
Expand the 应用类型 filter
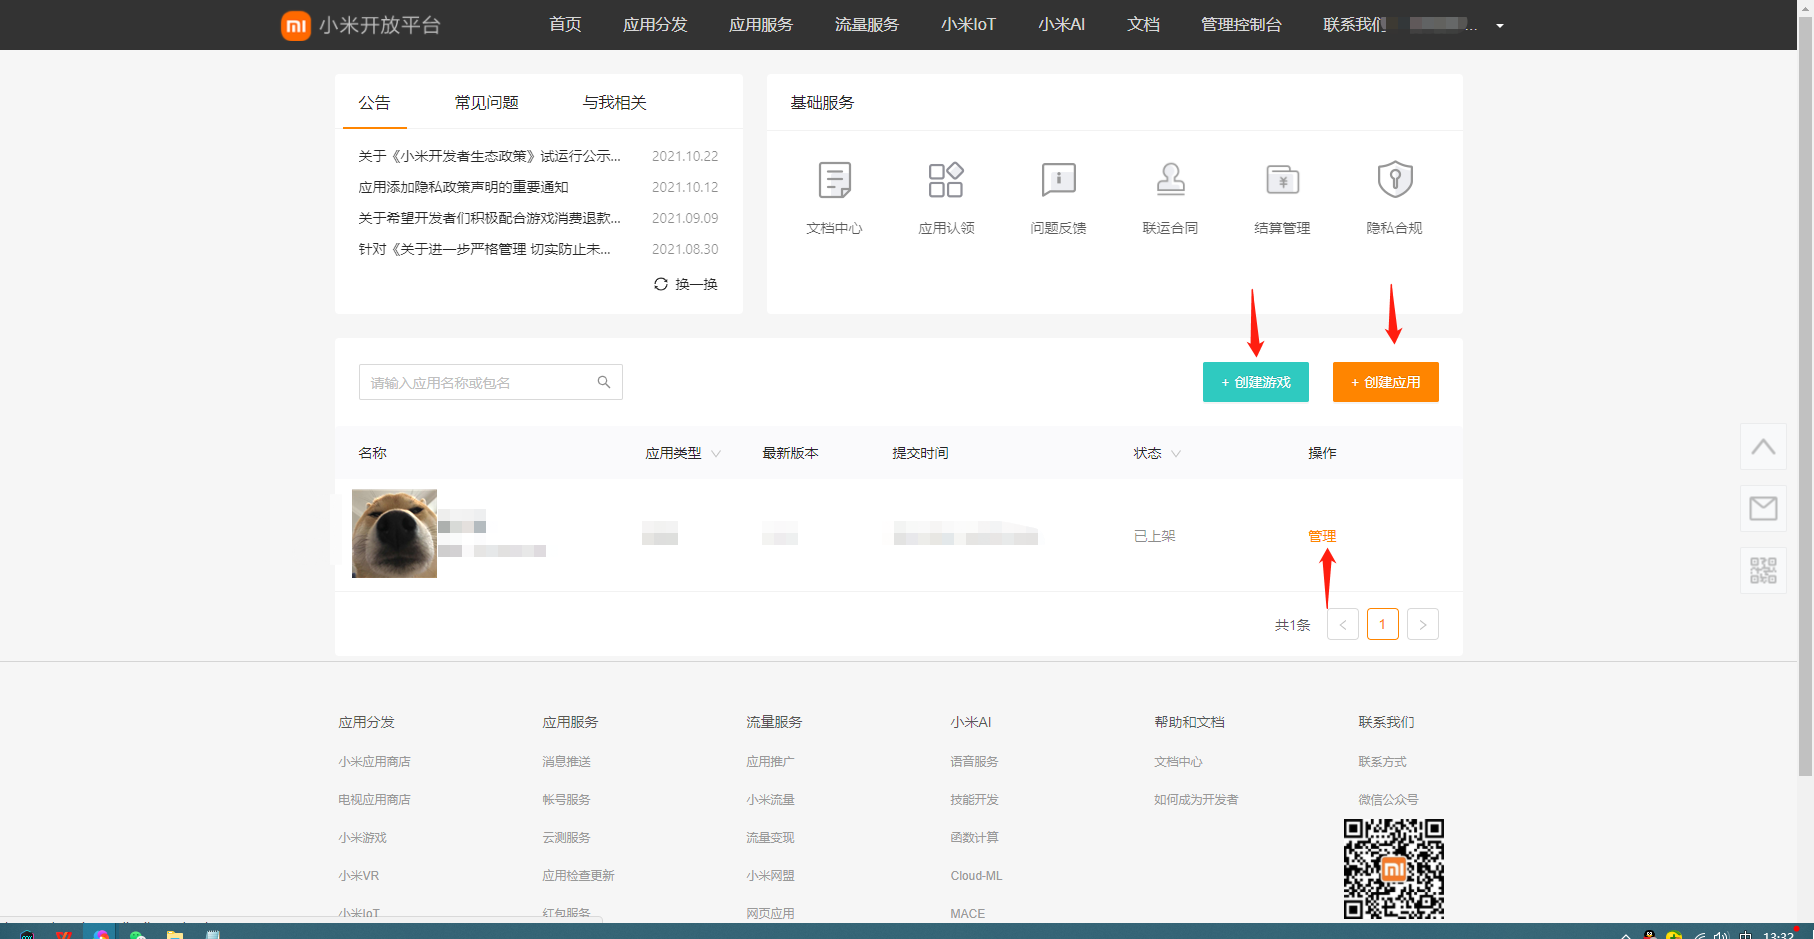[x=716, y=454]
